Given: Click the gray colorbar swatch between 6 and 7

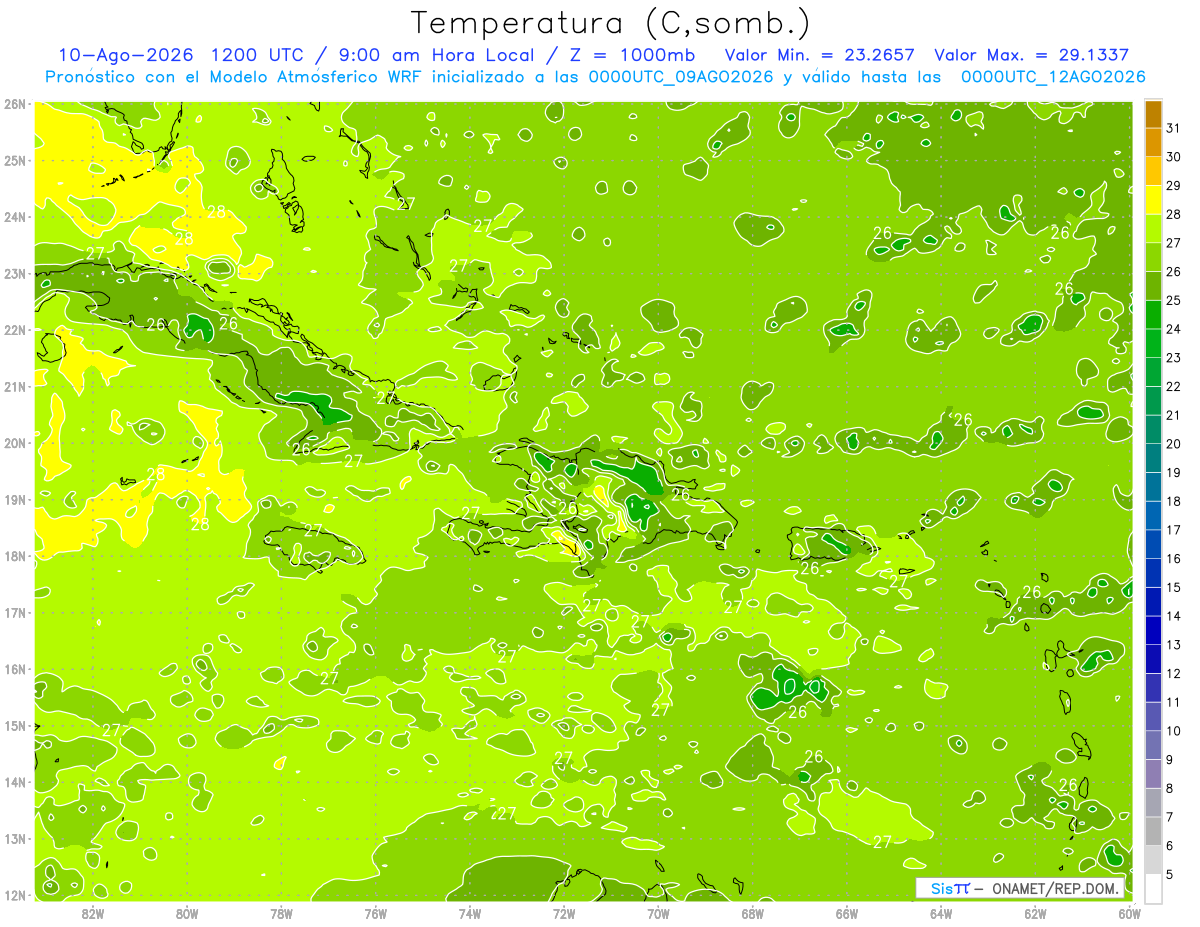Looking at the screenshot, I should 1153,832.
